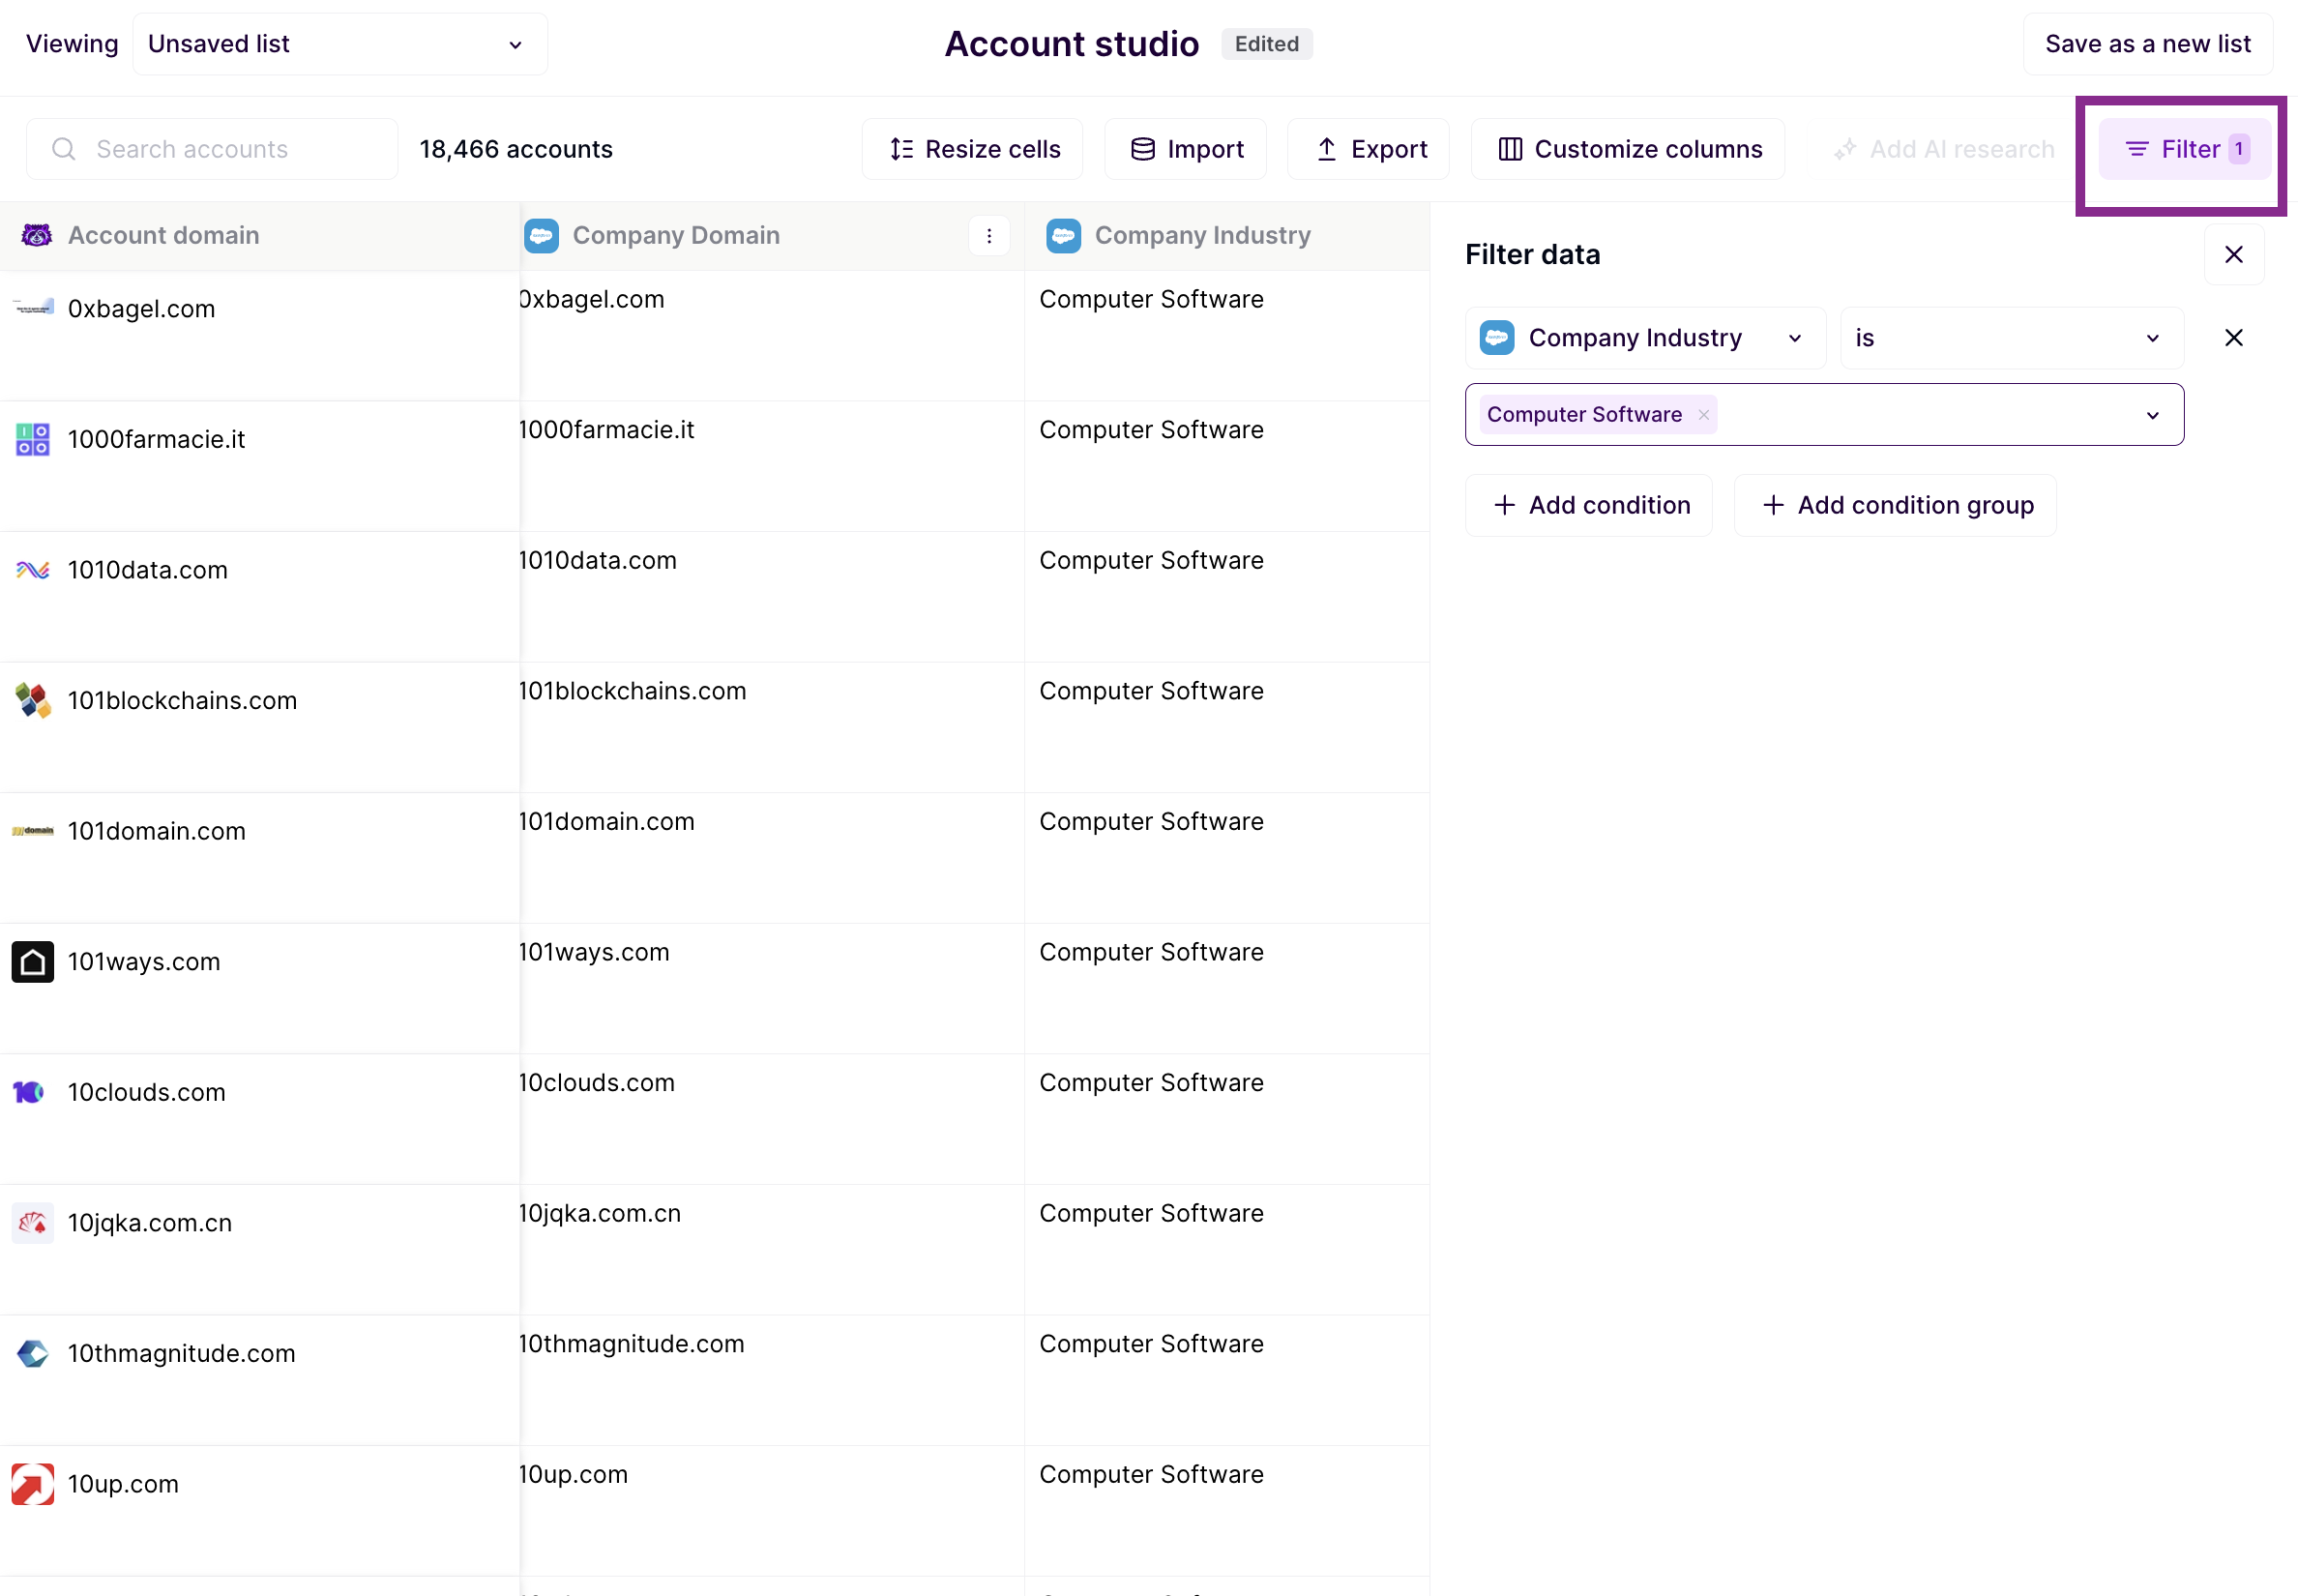This screenshot has width=2298, height=1596.
Task: Click the Company Domain provider icon
Action: click(541, 235)
